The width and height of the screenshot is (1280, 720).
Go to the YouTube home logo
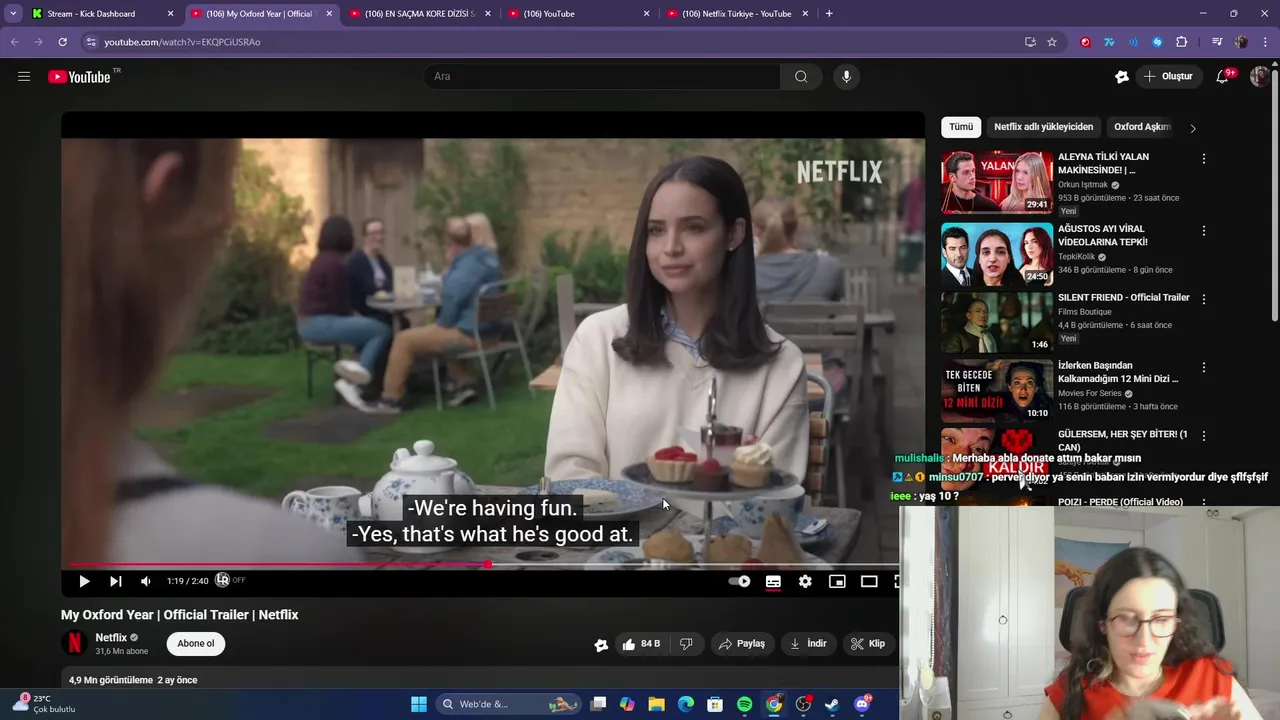[80, 77]
